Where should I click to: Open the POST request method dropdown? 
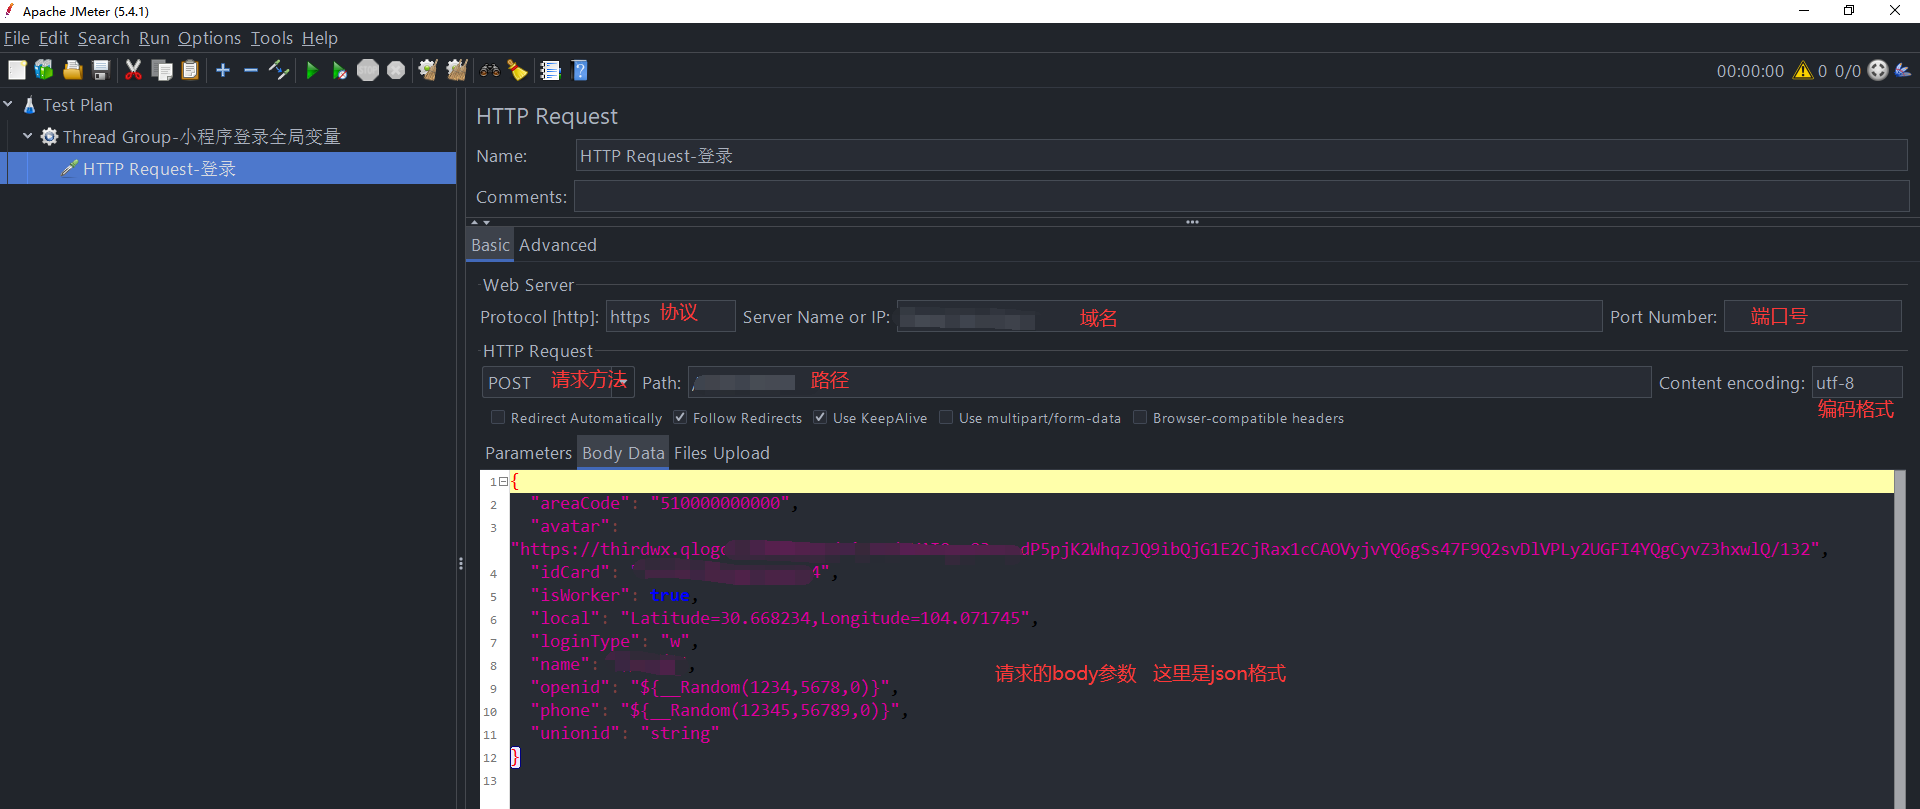622,383
